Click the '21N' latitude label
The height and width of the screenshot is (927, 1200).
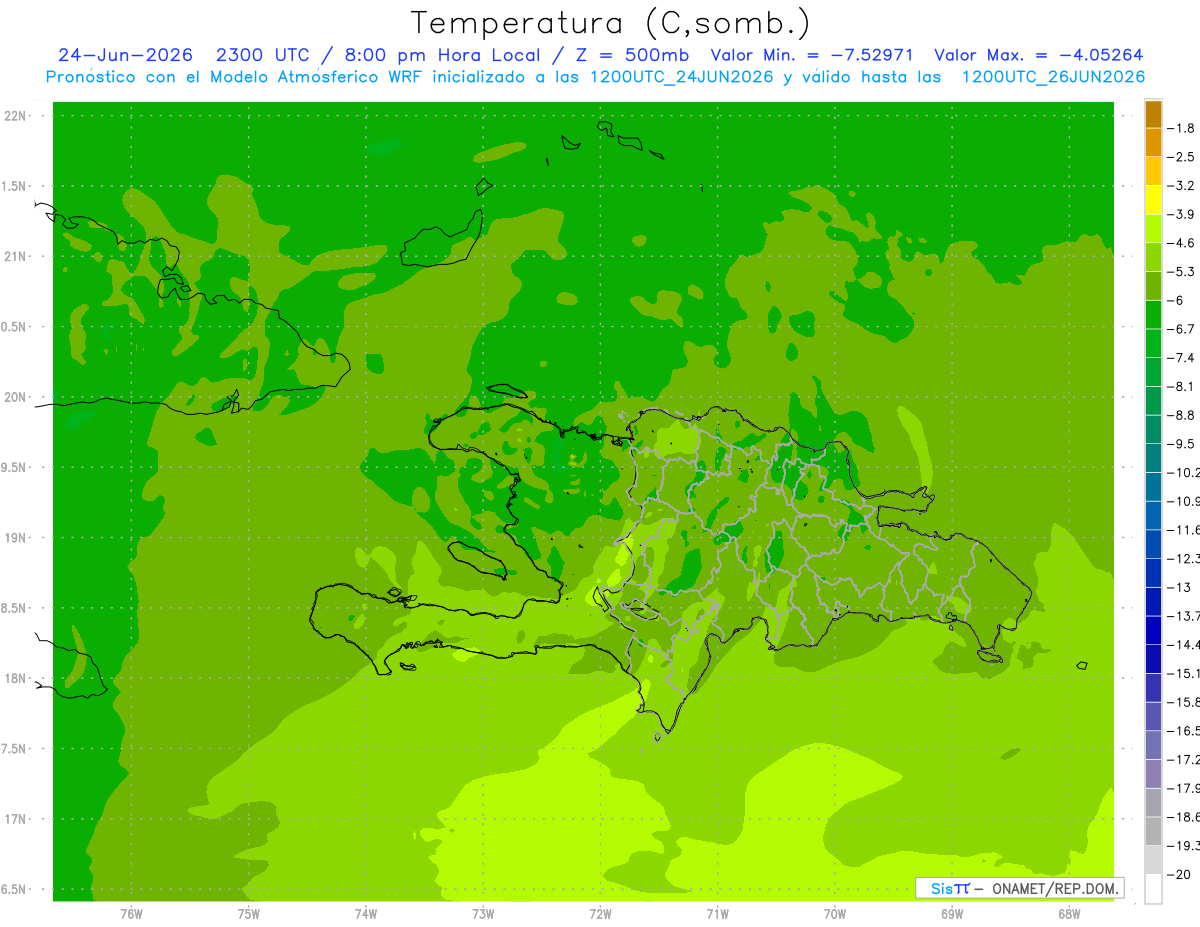(x=16, y=257)
